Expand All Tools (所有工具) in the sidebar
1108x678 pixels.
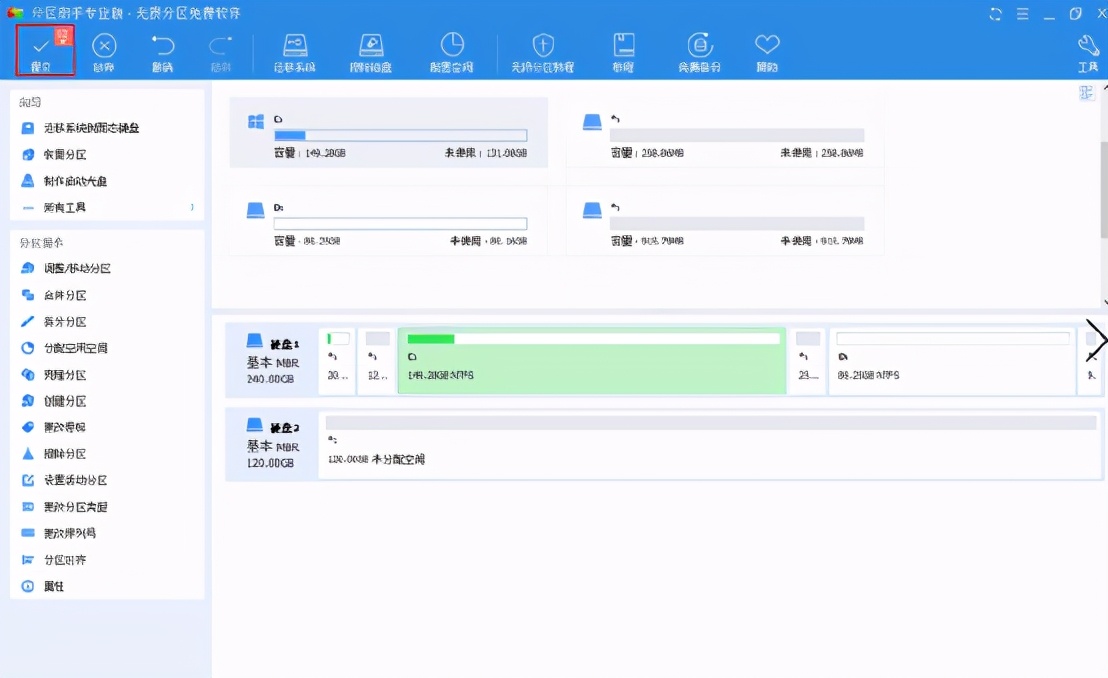pyautogui.click(x=107, y=207)
